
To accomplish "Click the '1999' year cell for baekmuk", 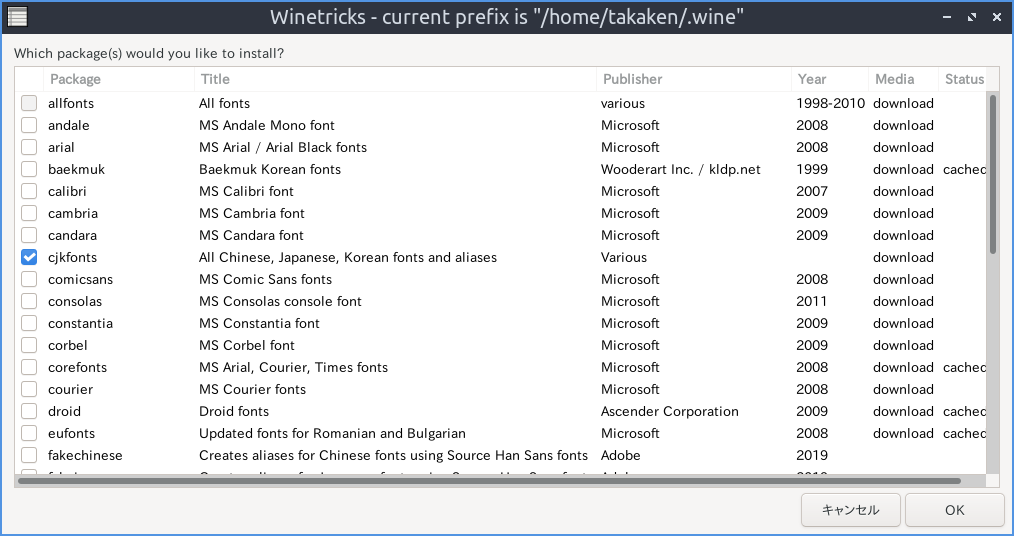I will coord(812,169).
